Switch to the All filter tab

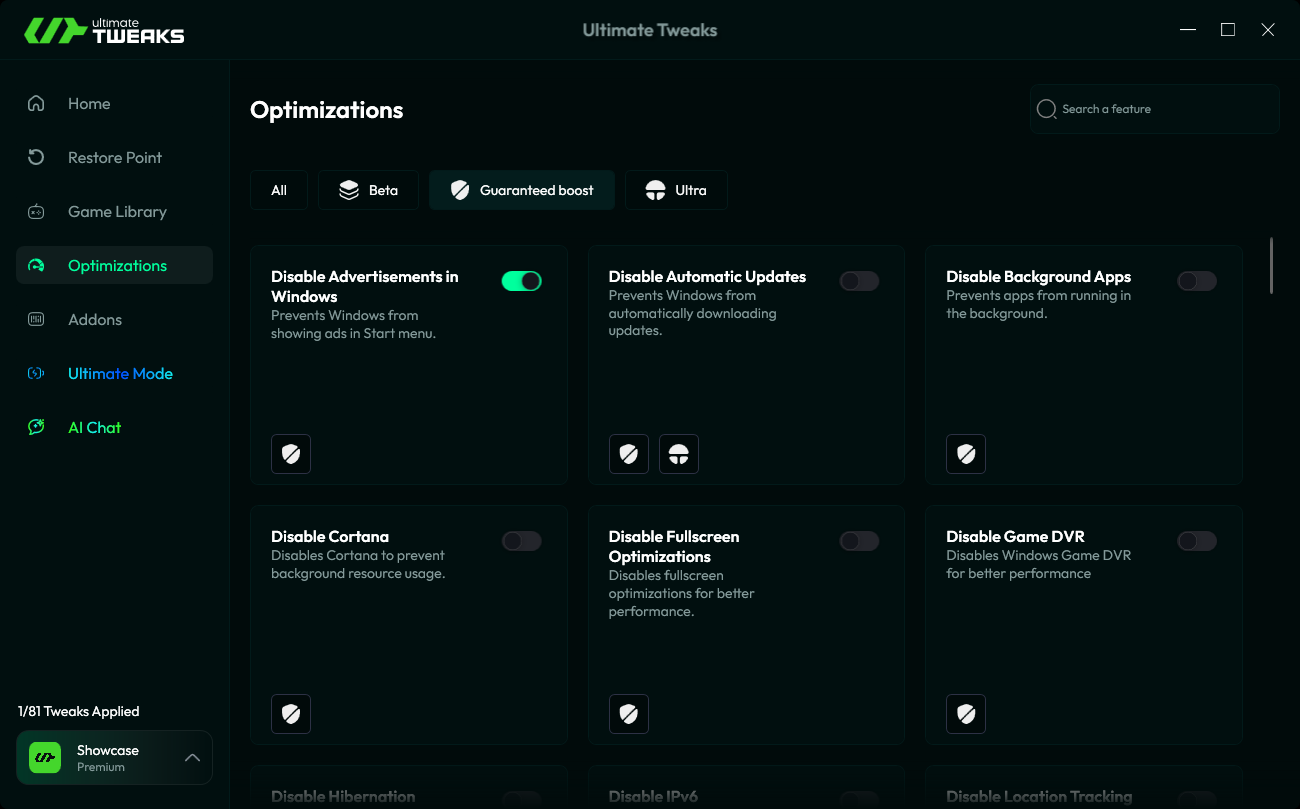coord(279,189)
